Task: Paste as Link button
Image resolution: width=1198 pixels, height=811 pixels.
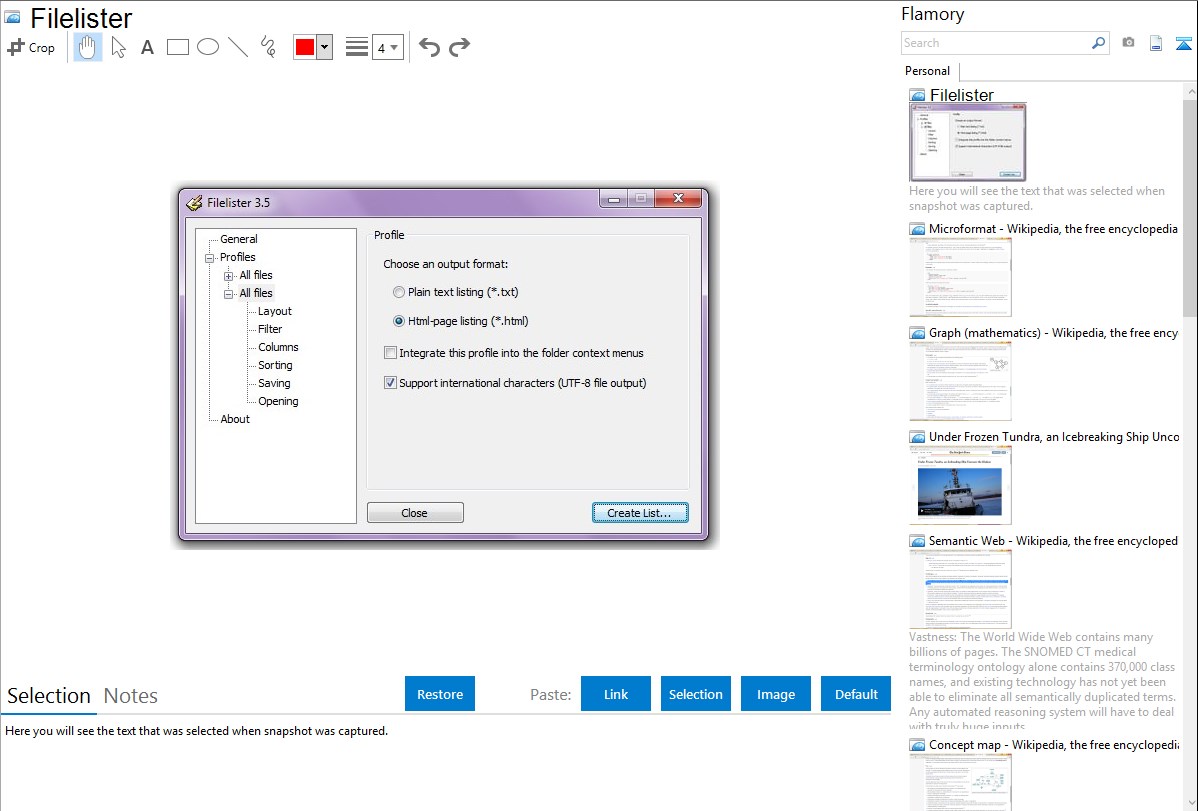Action: [616, 694]
